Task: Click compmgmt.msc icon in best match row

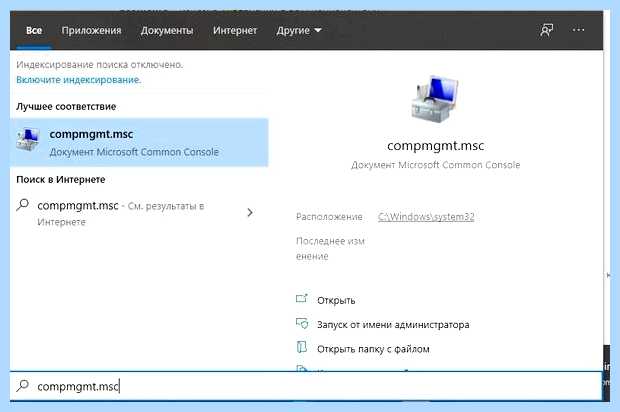Action: [x=28, y=139]
